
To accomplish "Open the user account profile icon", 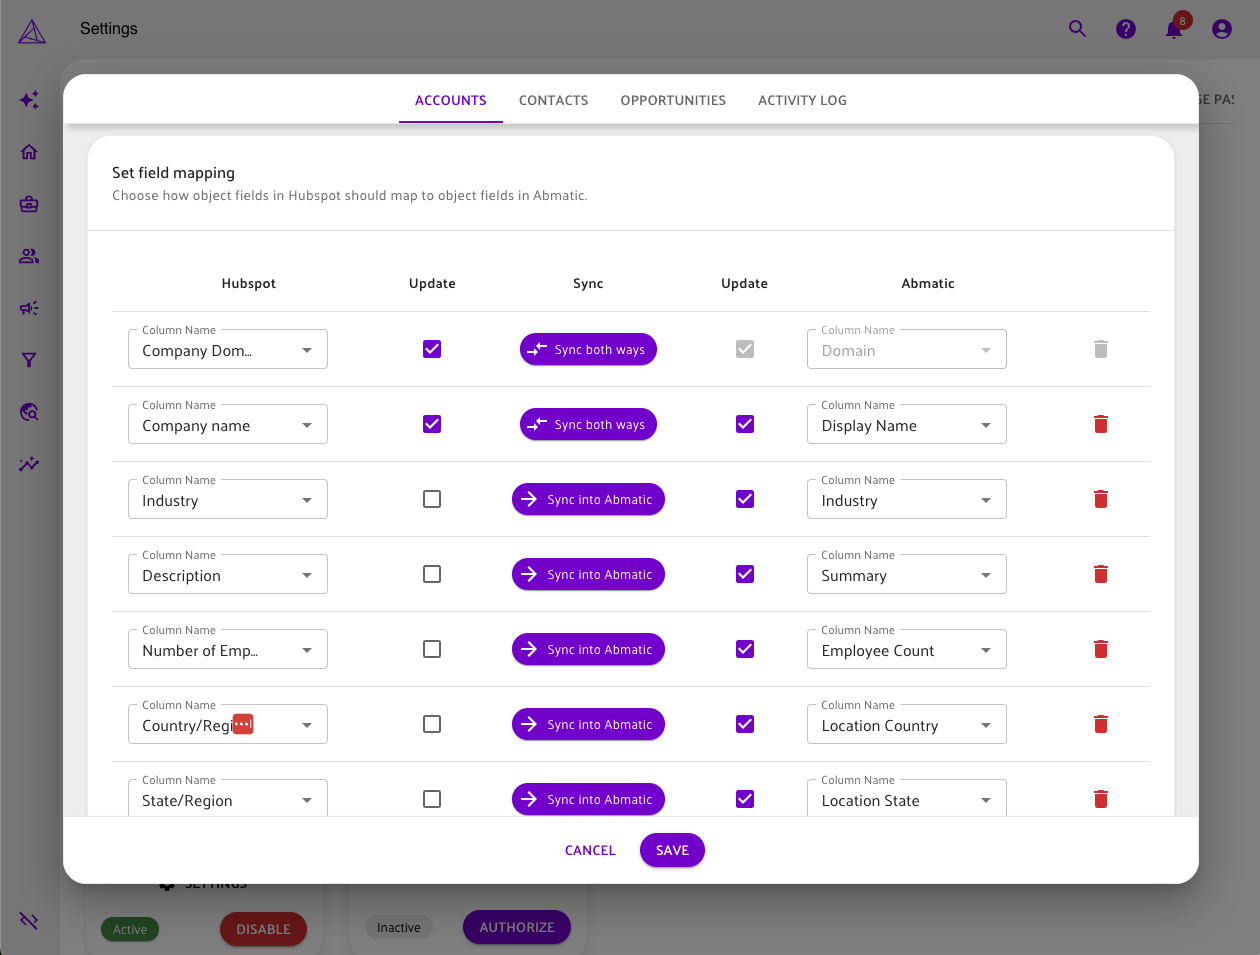I will 1222,29.
